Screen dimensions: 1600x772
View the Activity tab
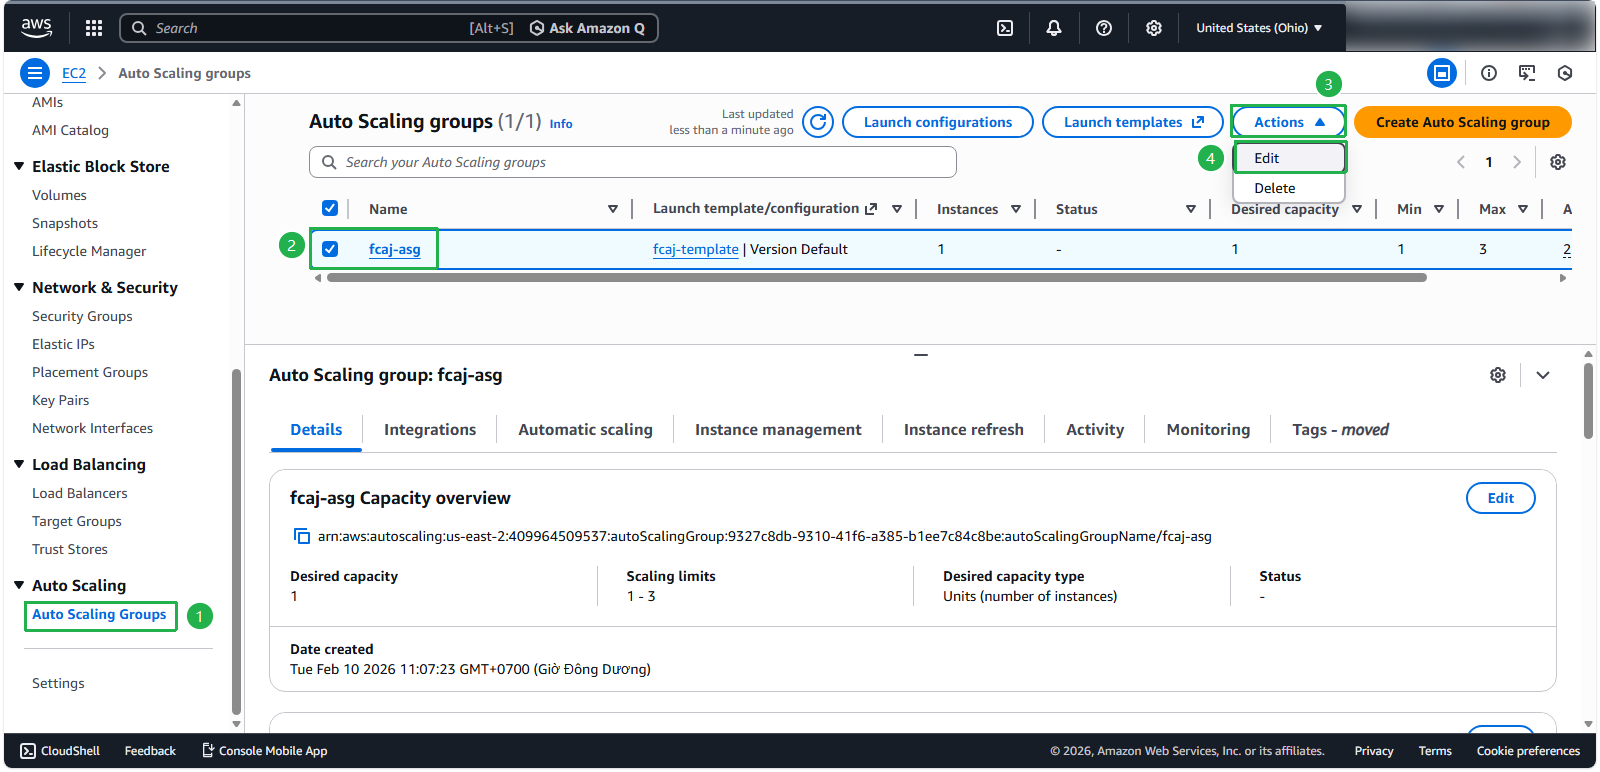(1095, 430)
